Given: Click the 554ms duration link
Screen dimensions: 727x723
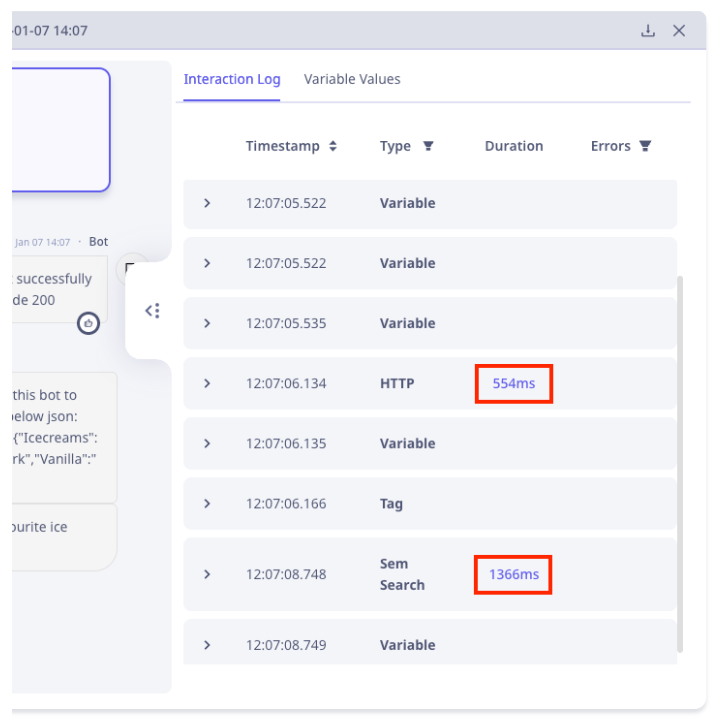Looking at the screenshot, I should (513, 383).
